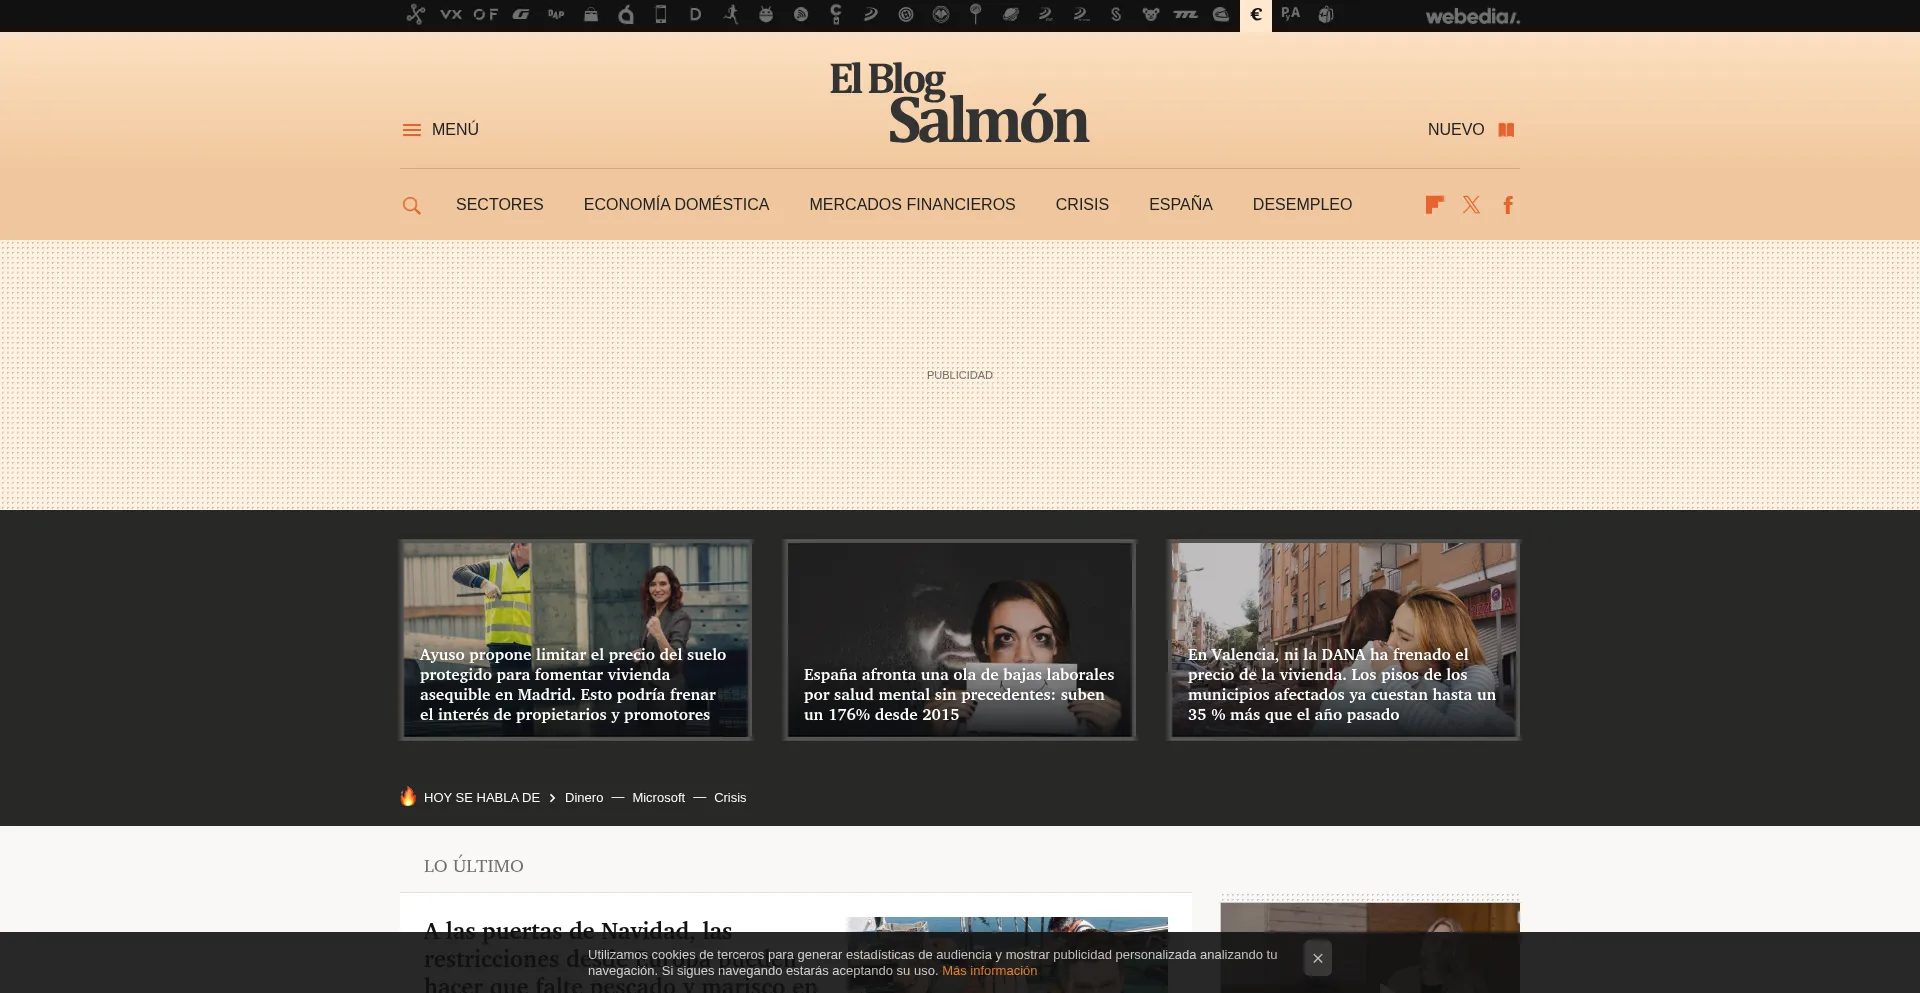Image resolution: width=1920 pixels, height=993 pixels.
Task: Dismiss the cookie notice banner
Action: [x=1317, y=958]
